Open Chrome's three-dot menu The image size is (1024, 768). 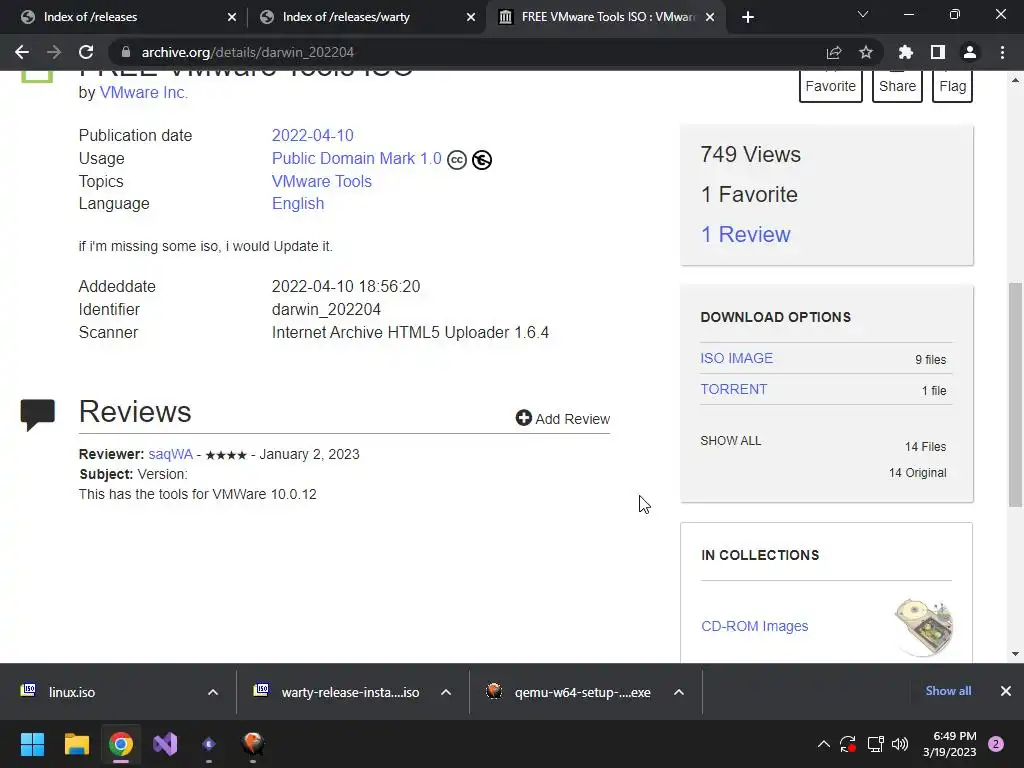coord(1002,52)
